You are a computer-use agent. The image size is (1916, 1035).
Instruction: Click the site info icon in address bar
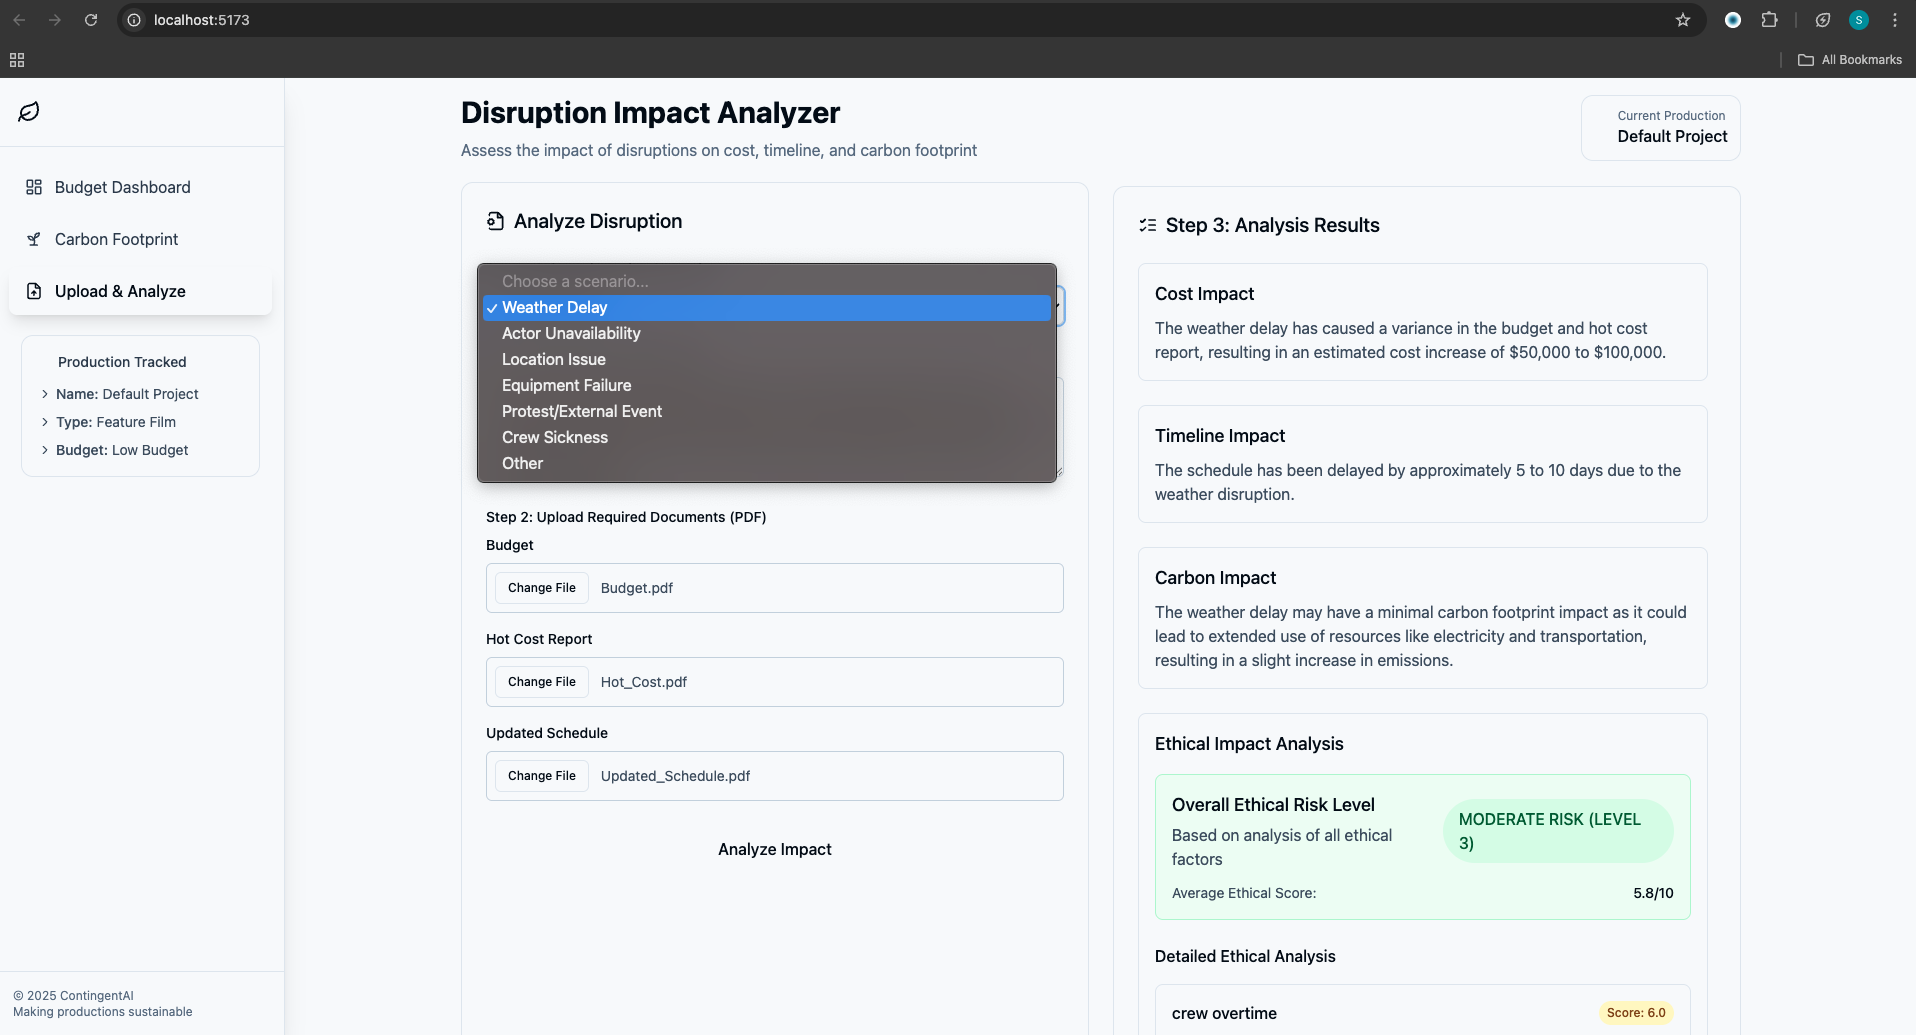click(x=134, y=20)
